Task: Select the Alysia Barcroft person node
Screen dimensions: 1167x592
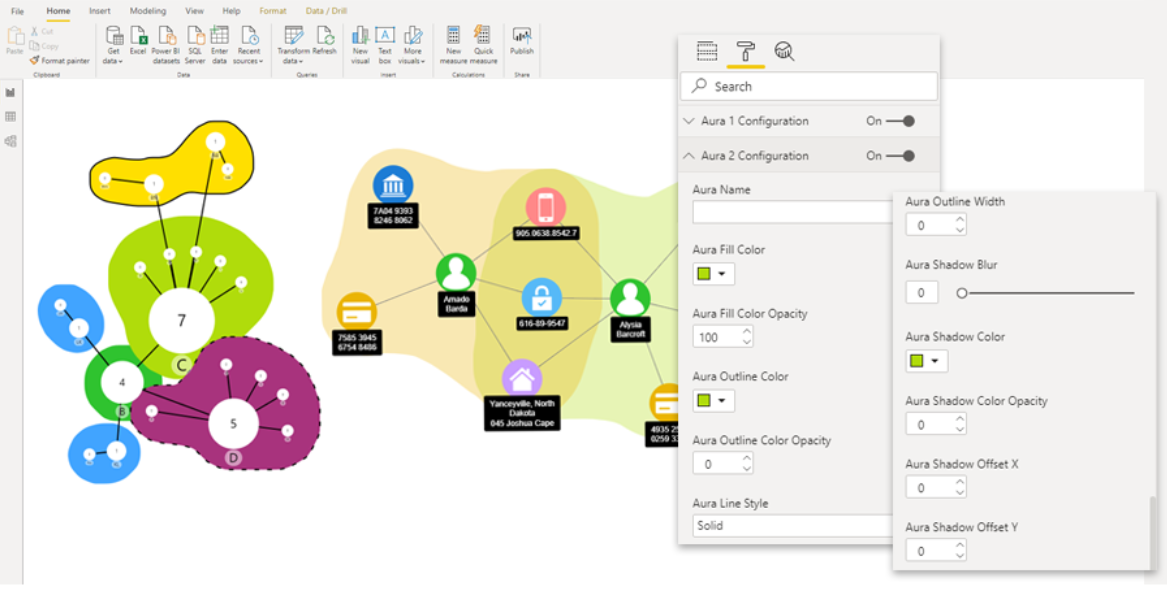Action: (631, 299)
